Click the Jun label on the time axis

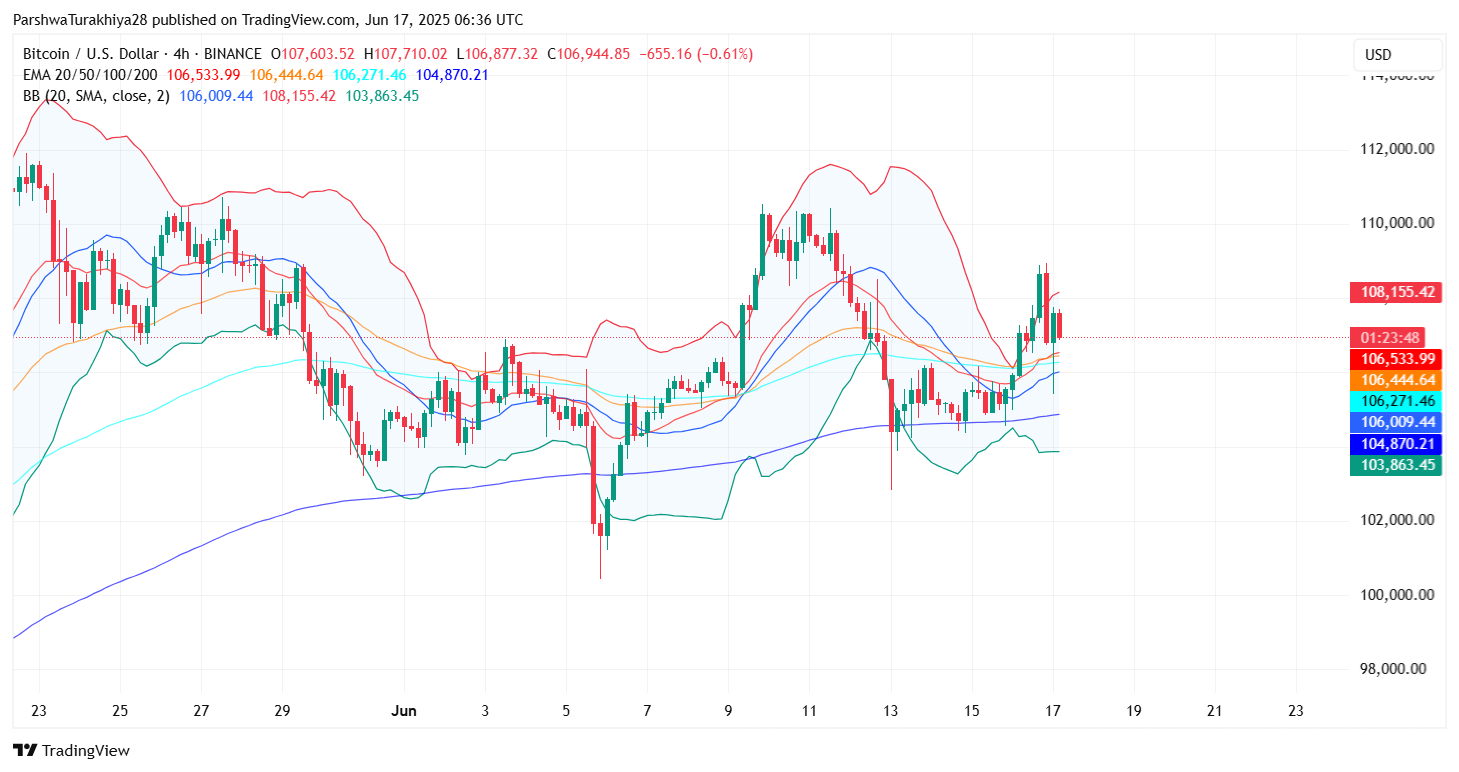[x=403, y=711]
